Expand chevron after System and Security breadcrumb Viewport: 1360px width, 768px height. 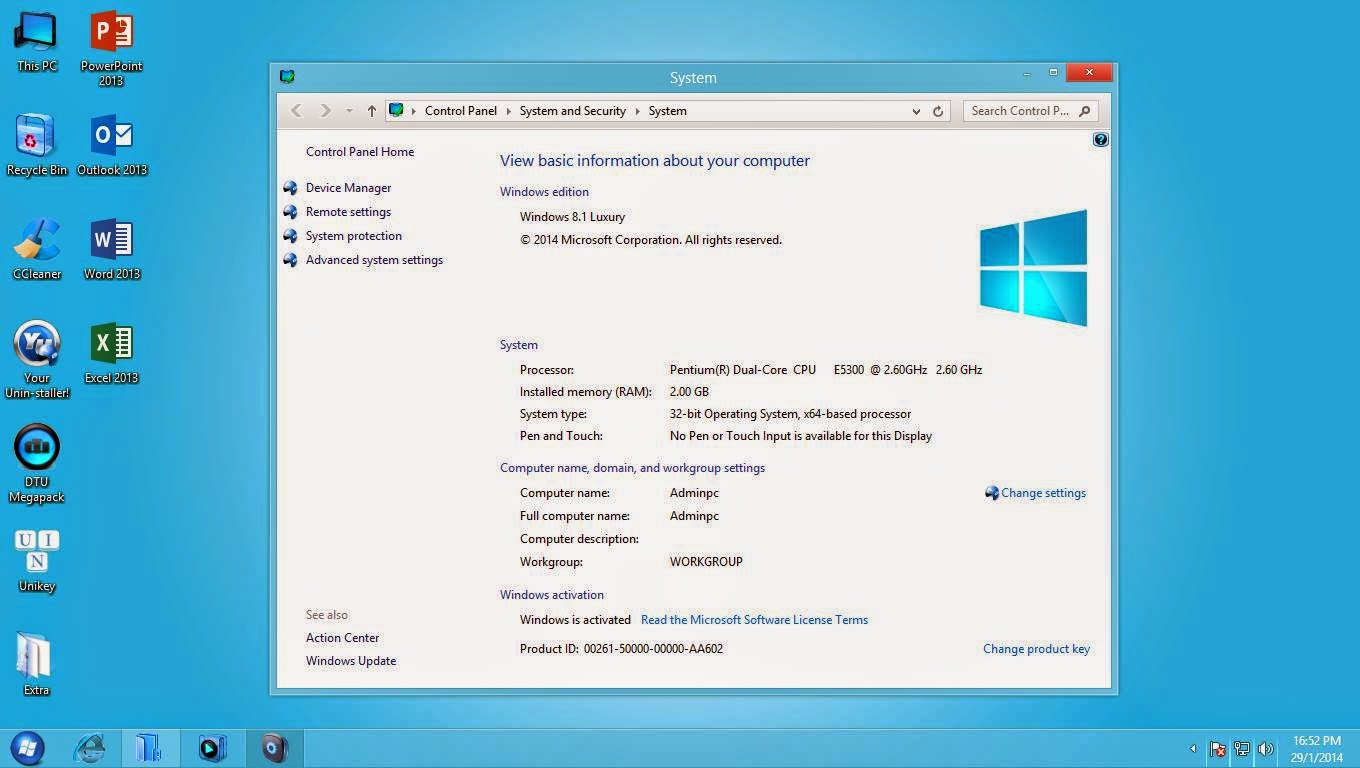(x=637, y=111)
